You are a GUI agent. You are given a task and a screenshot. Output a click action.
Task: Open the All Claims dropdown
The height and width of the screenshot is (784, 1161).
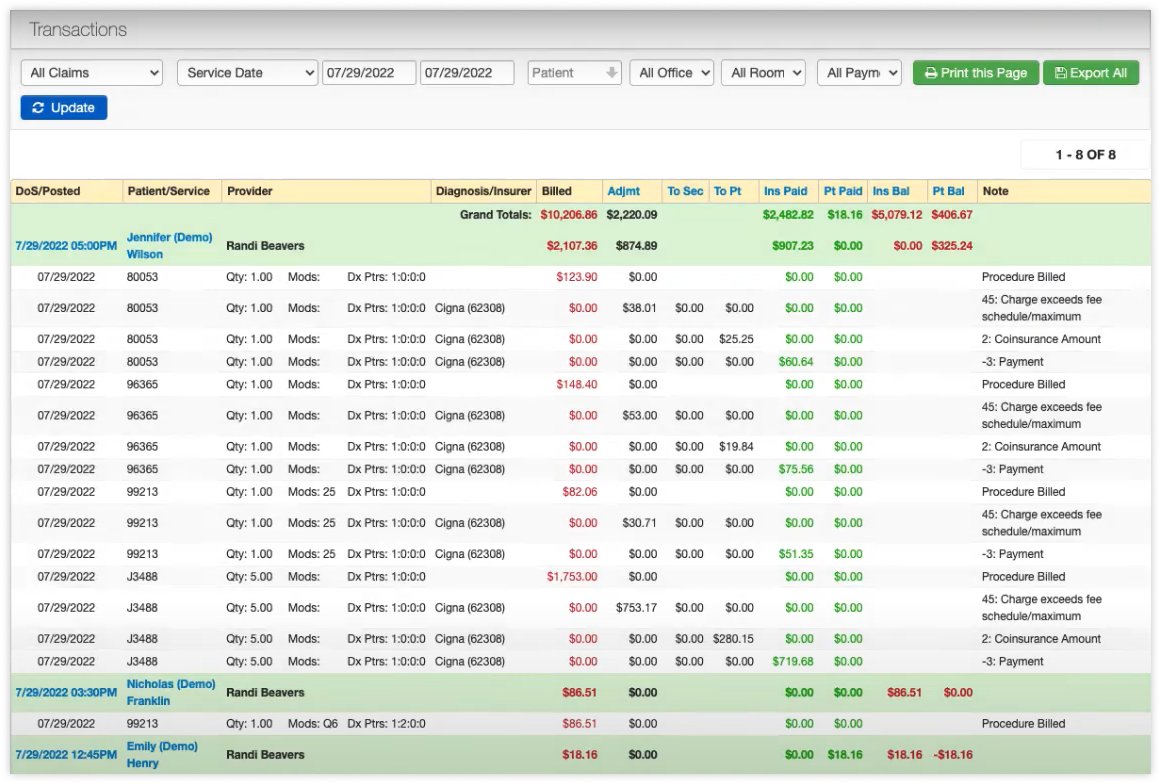click(x=91, y=72)
